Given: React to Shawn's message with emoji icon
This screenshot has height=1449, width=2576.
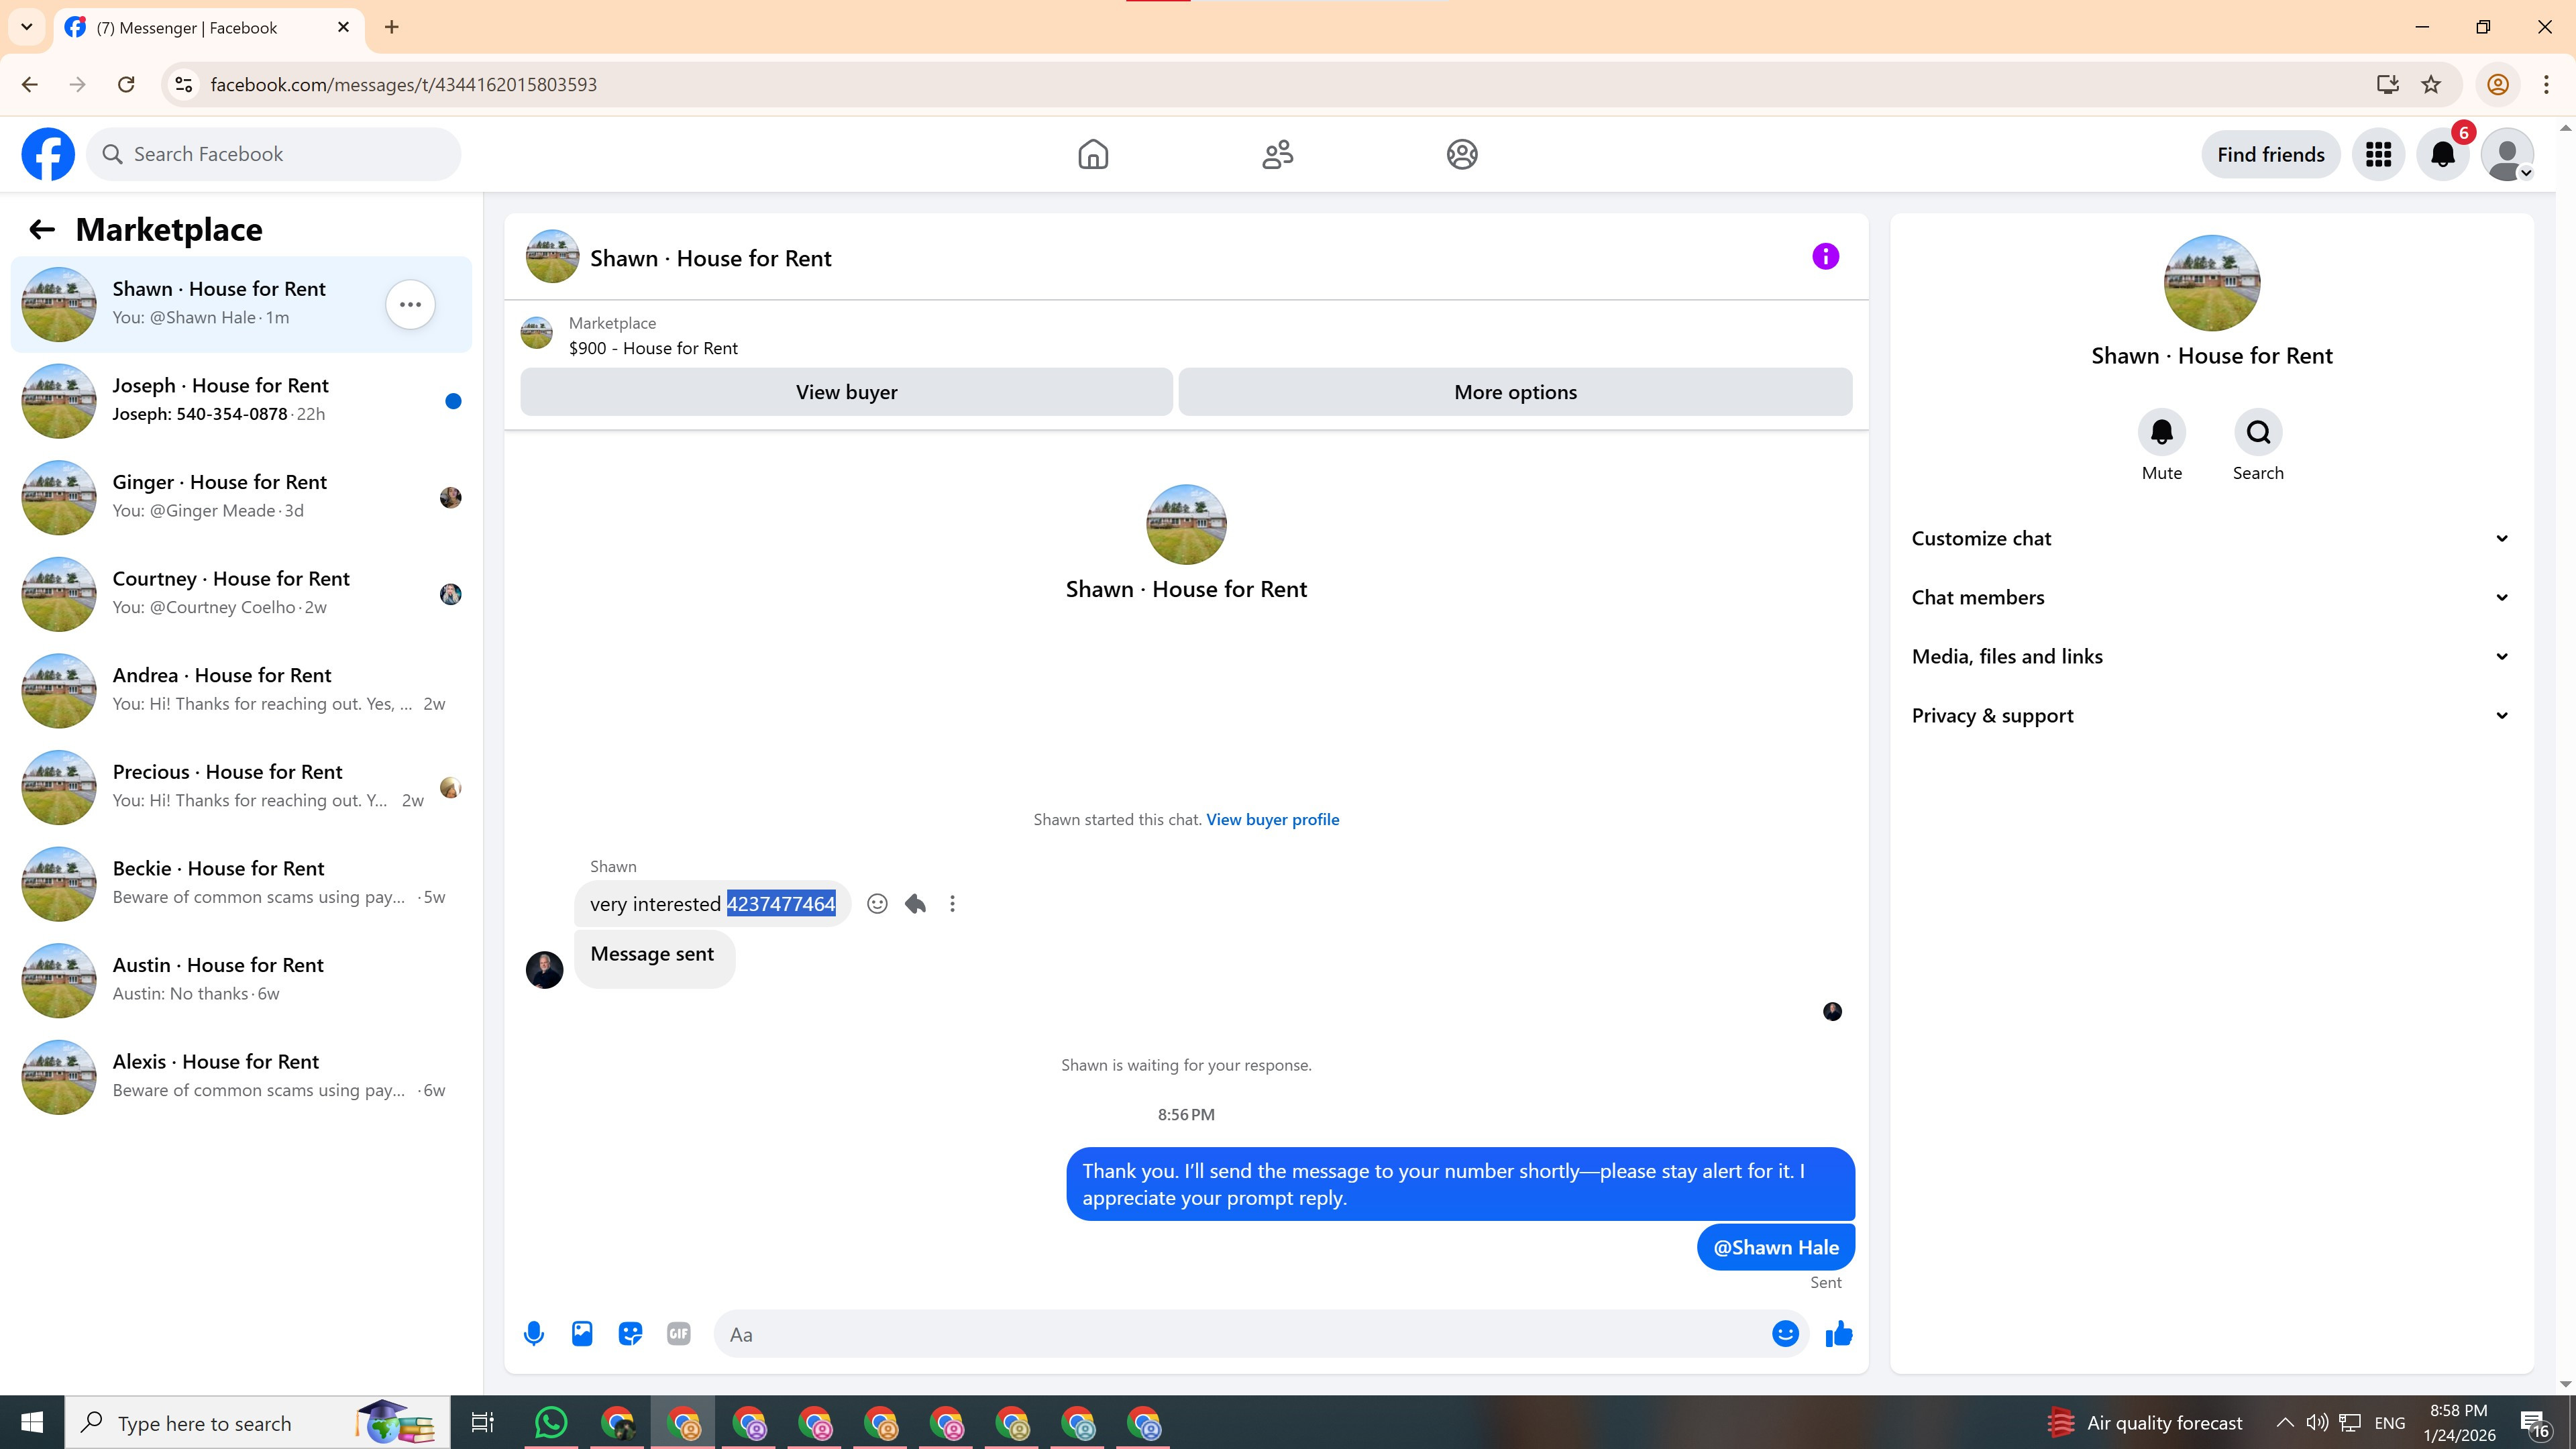Looking at the screenshot, I should [x=877, y=904].
